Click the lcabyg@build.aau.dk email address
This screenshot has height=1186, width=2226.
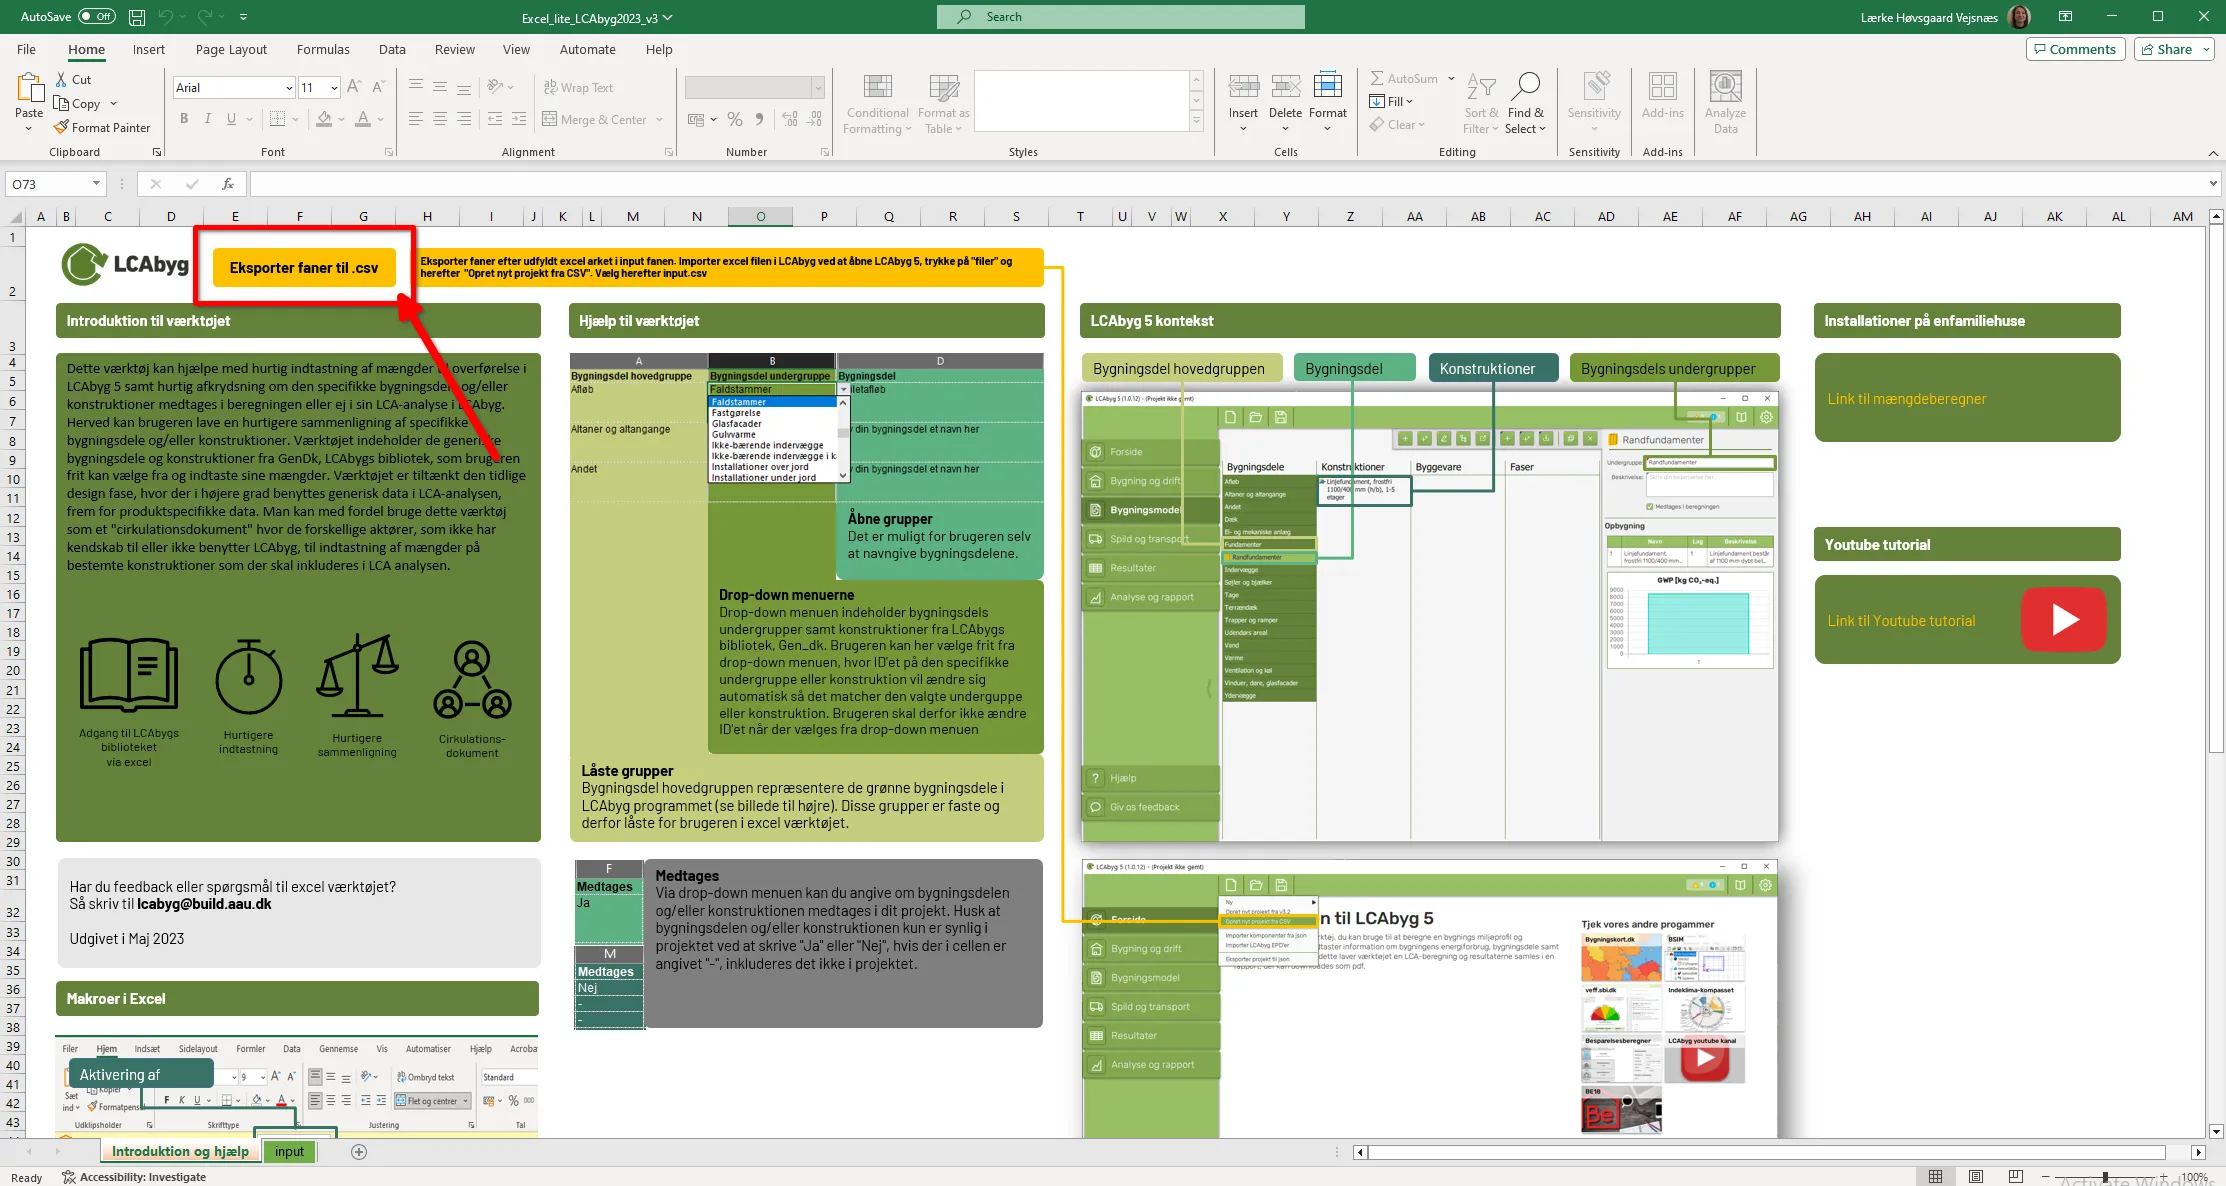[204, 904]
